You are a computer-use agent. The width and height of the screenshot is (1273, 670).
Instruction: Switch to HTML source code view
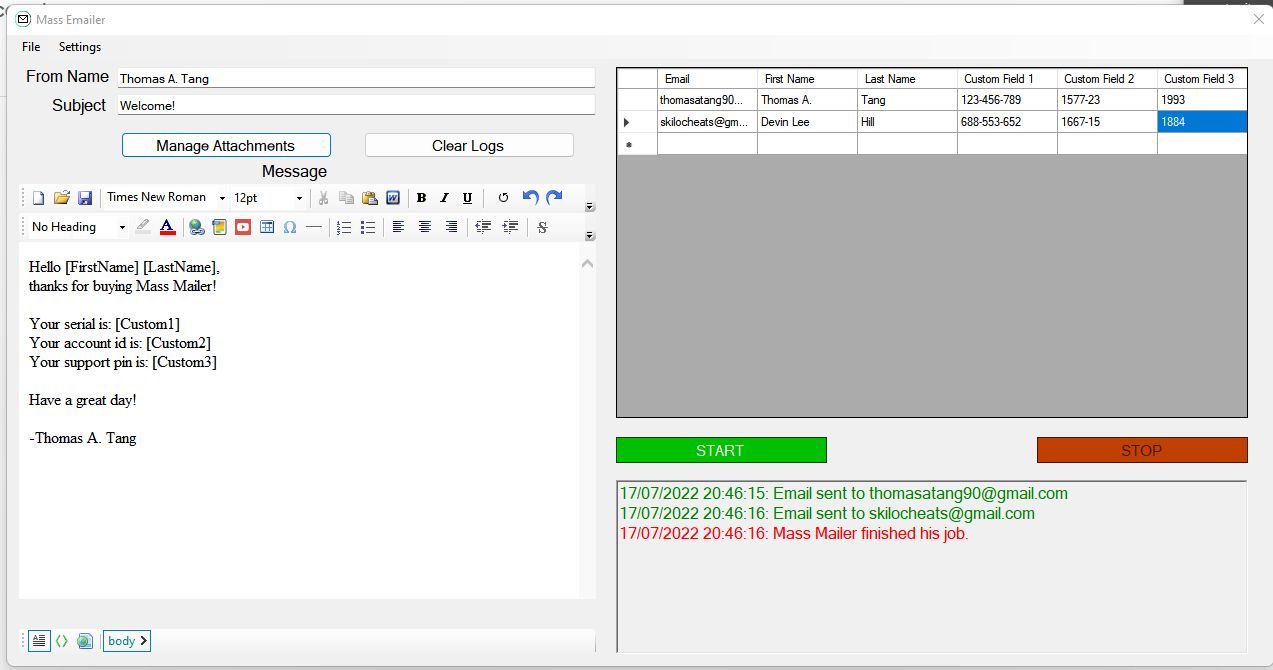(62, 641)
